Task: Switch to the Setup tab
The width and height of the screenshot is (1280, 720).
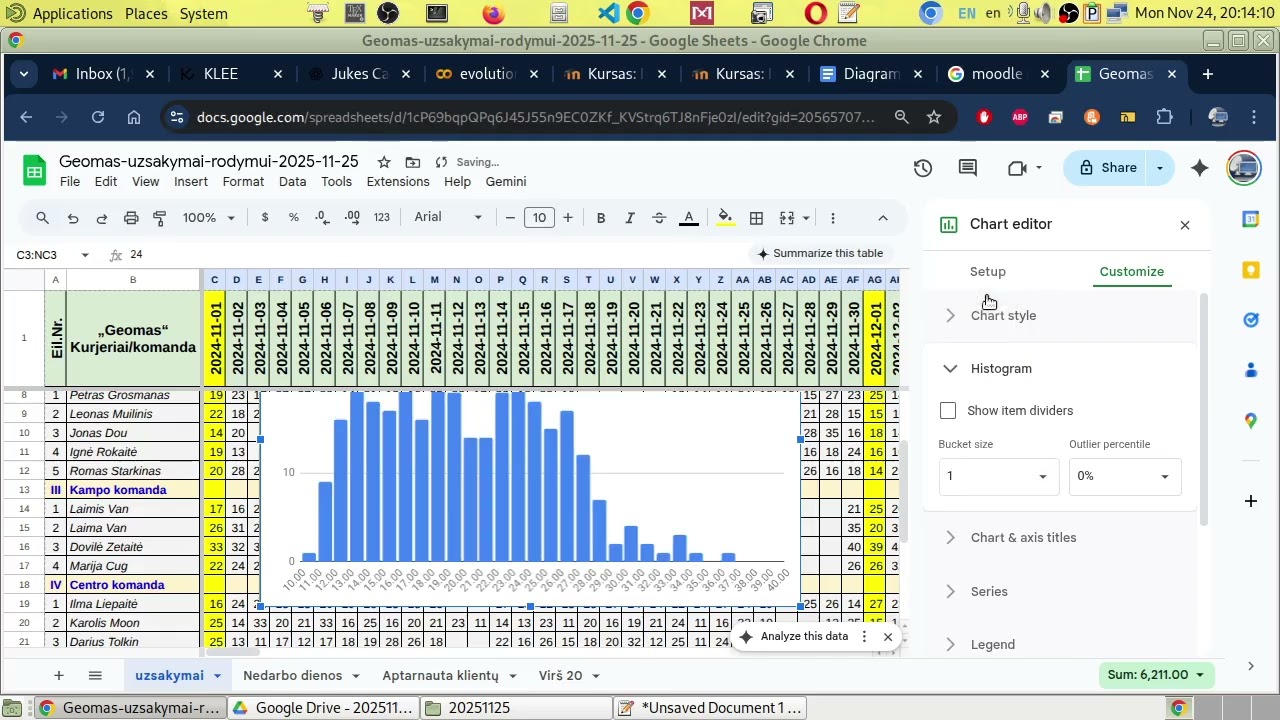Action: coord(988,272)
